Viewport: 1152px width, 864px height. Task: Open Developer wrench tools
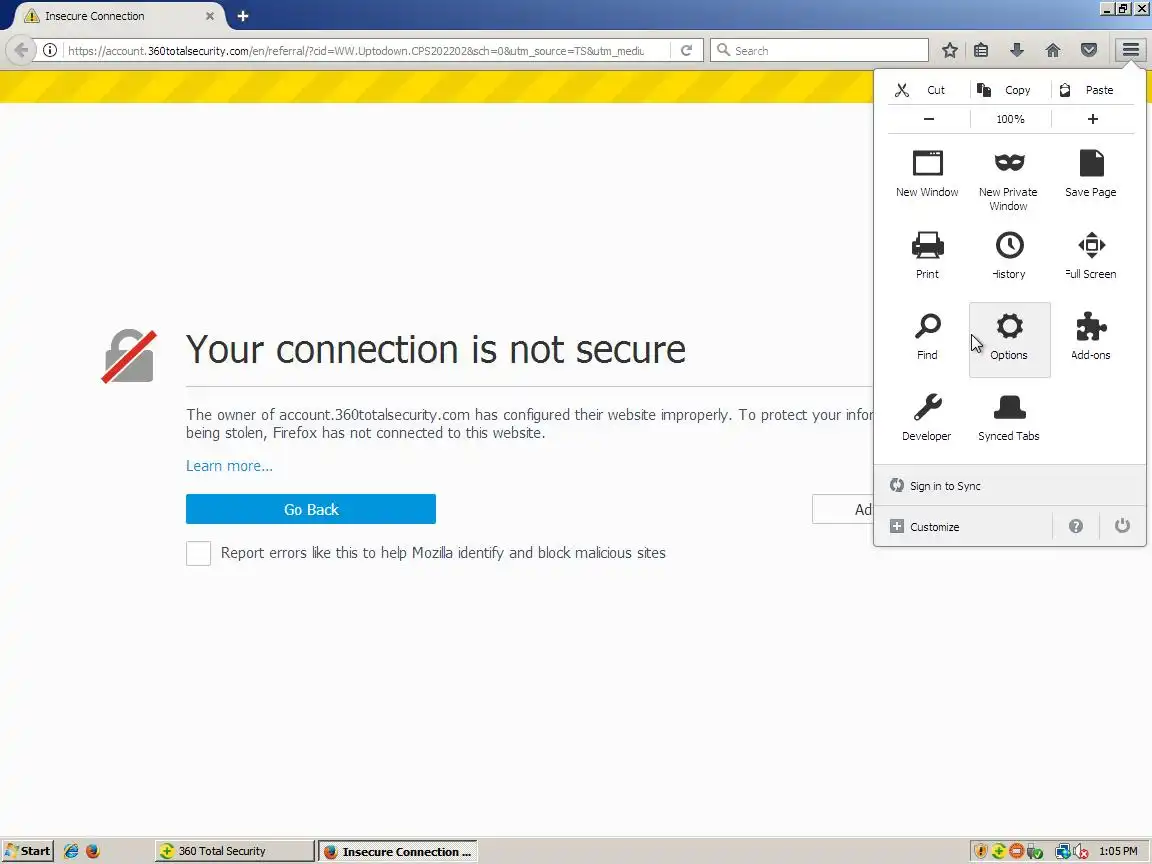click(x=926, y=418)
